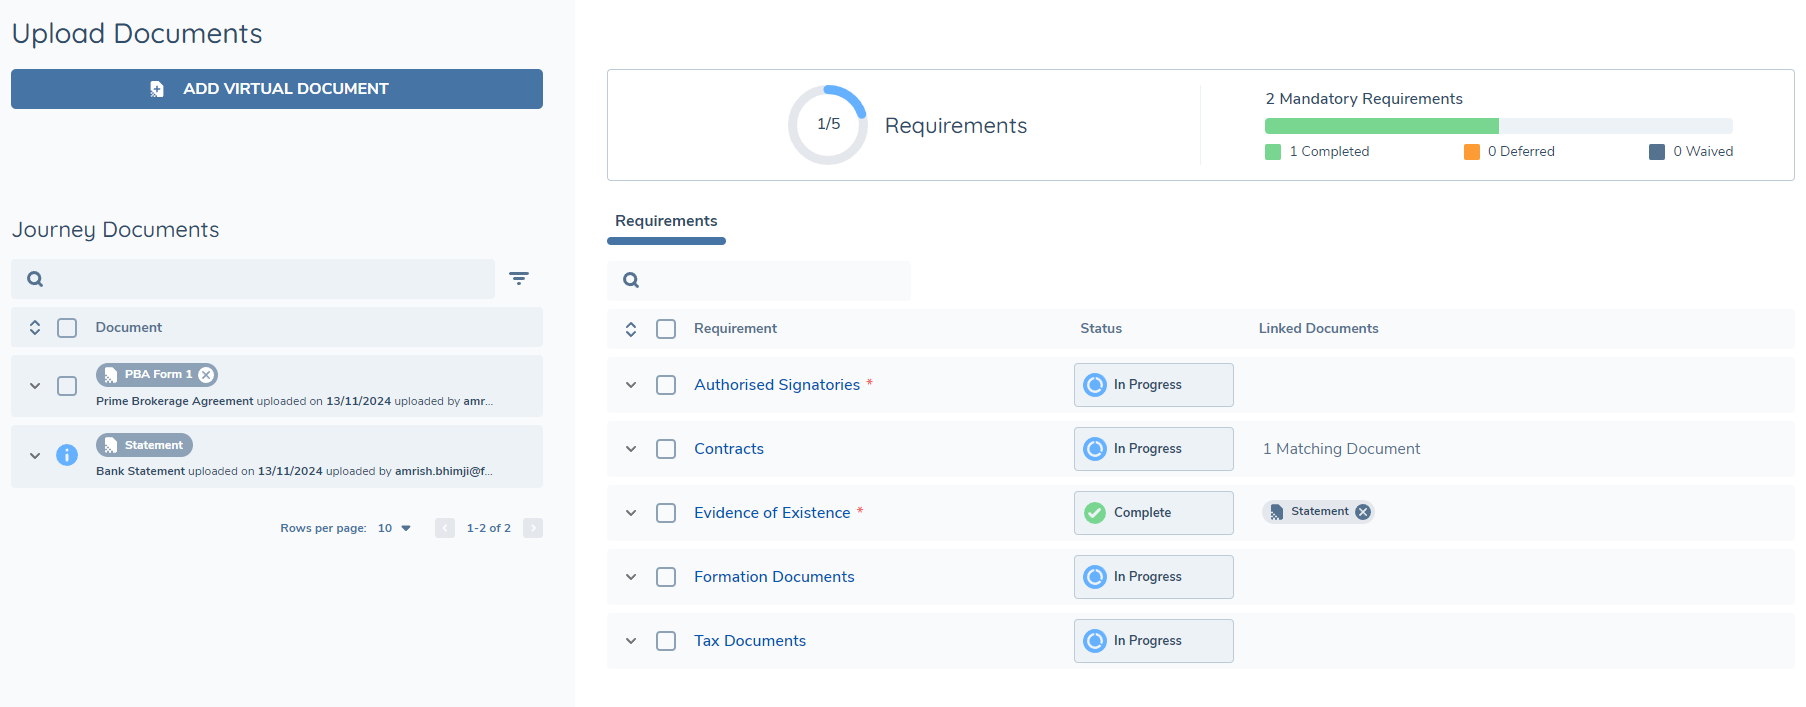Open the Evidence of Existence link
The height and width of the screenshot is (707, 1806).
pos(772,513)
